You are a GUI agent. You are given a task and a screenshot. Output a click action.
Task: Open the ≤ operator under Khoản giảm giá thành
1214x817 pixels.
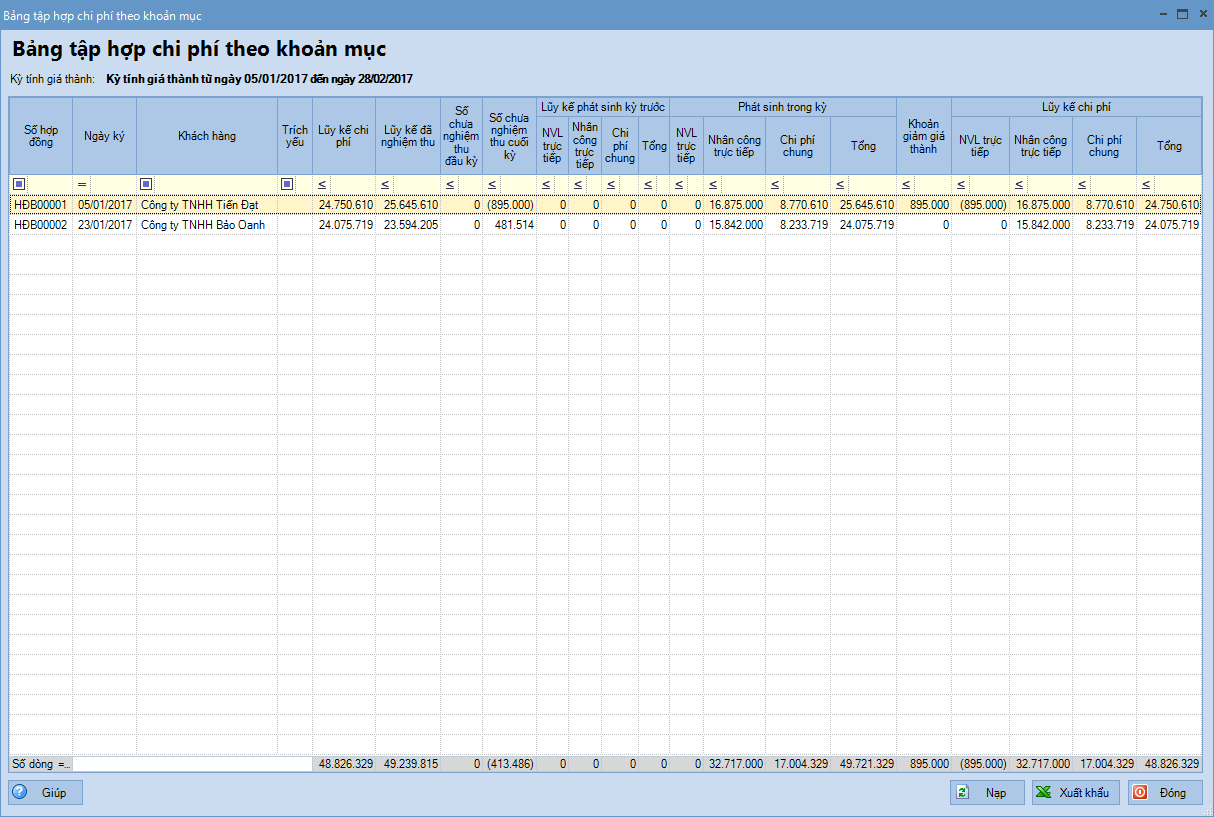(x=906, y=184)
